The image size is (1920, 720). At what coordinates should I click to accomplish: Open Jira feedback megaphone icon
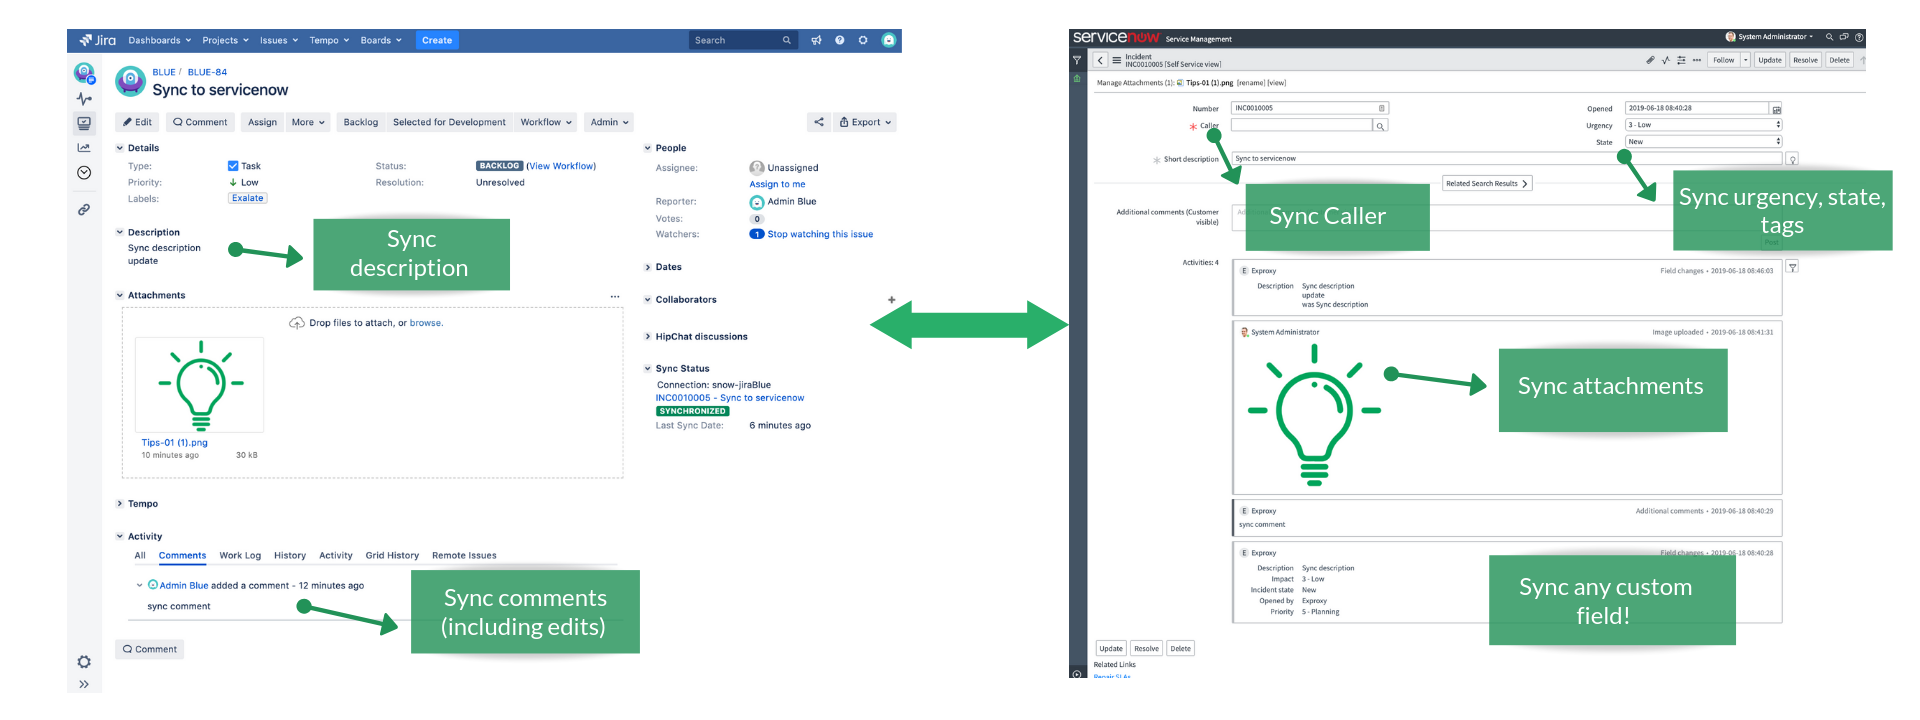pos(816,40)
